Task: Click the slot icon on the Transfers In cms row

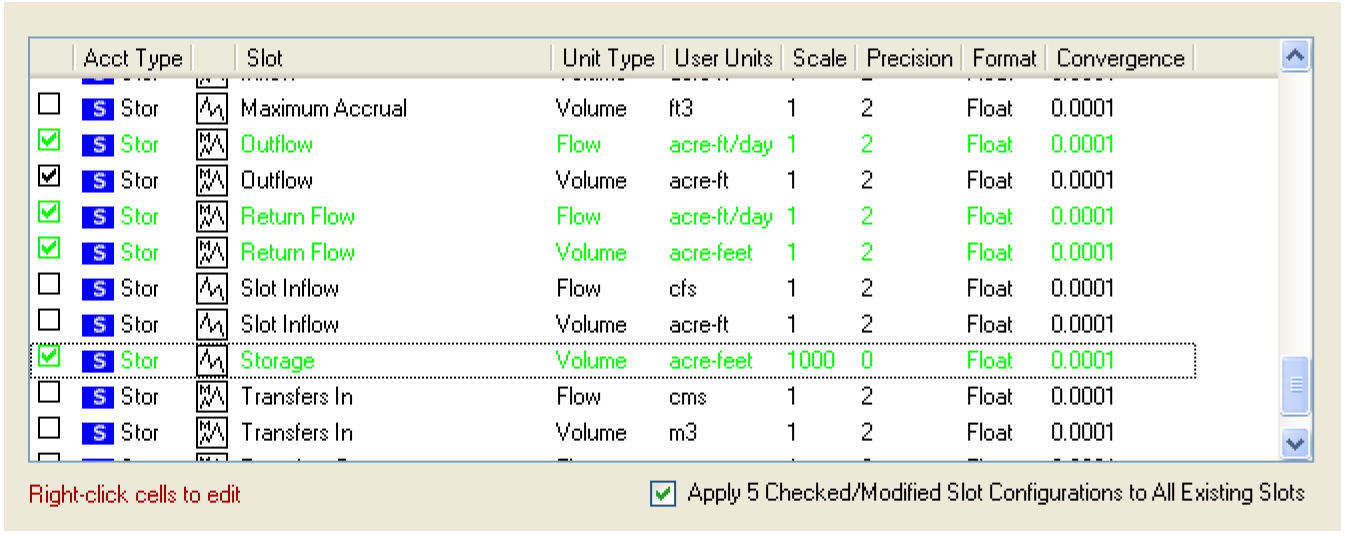Action: [210, 397]
